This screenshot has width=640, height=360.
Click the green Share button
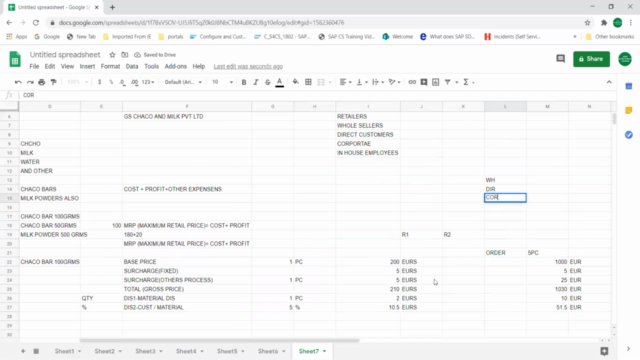click(591, 59)
